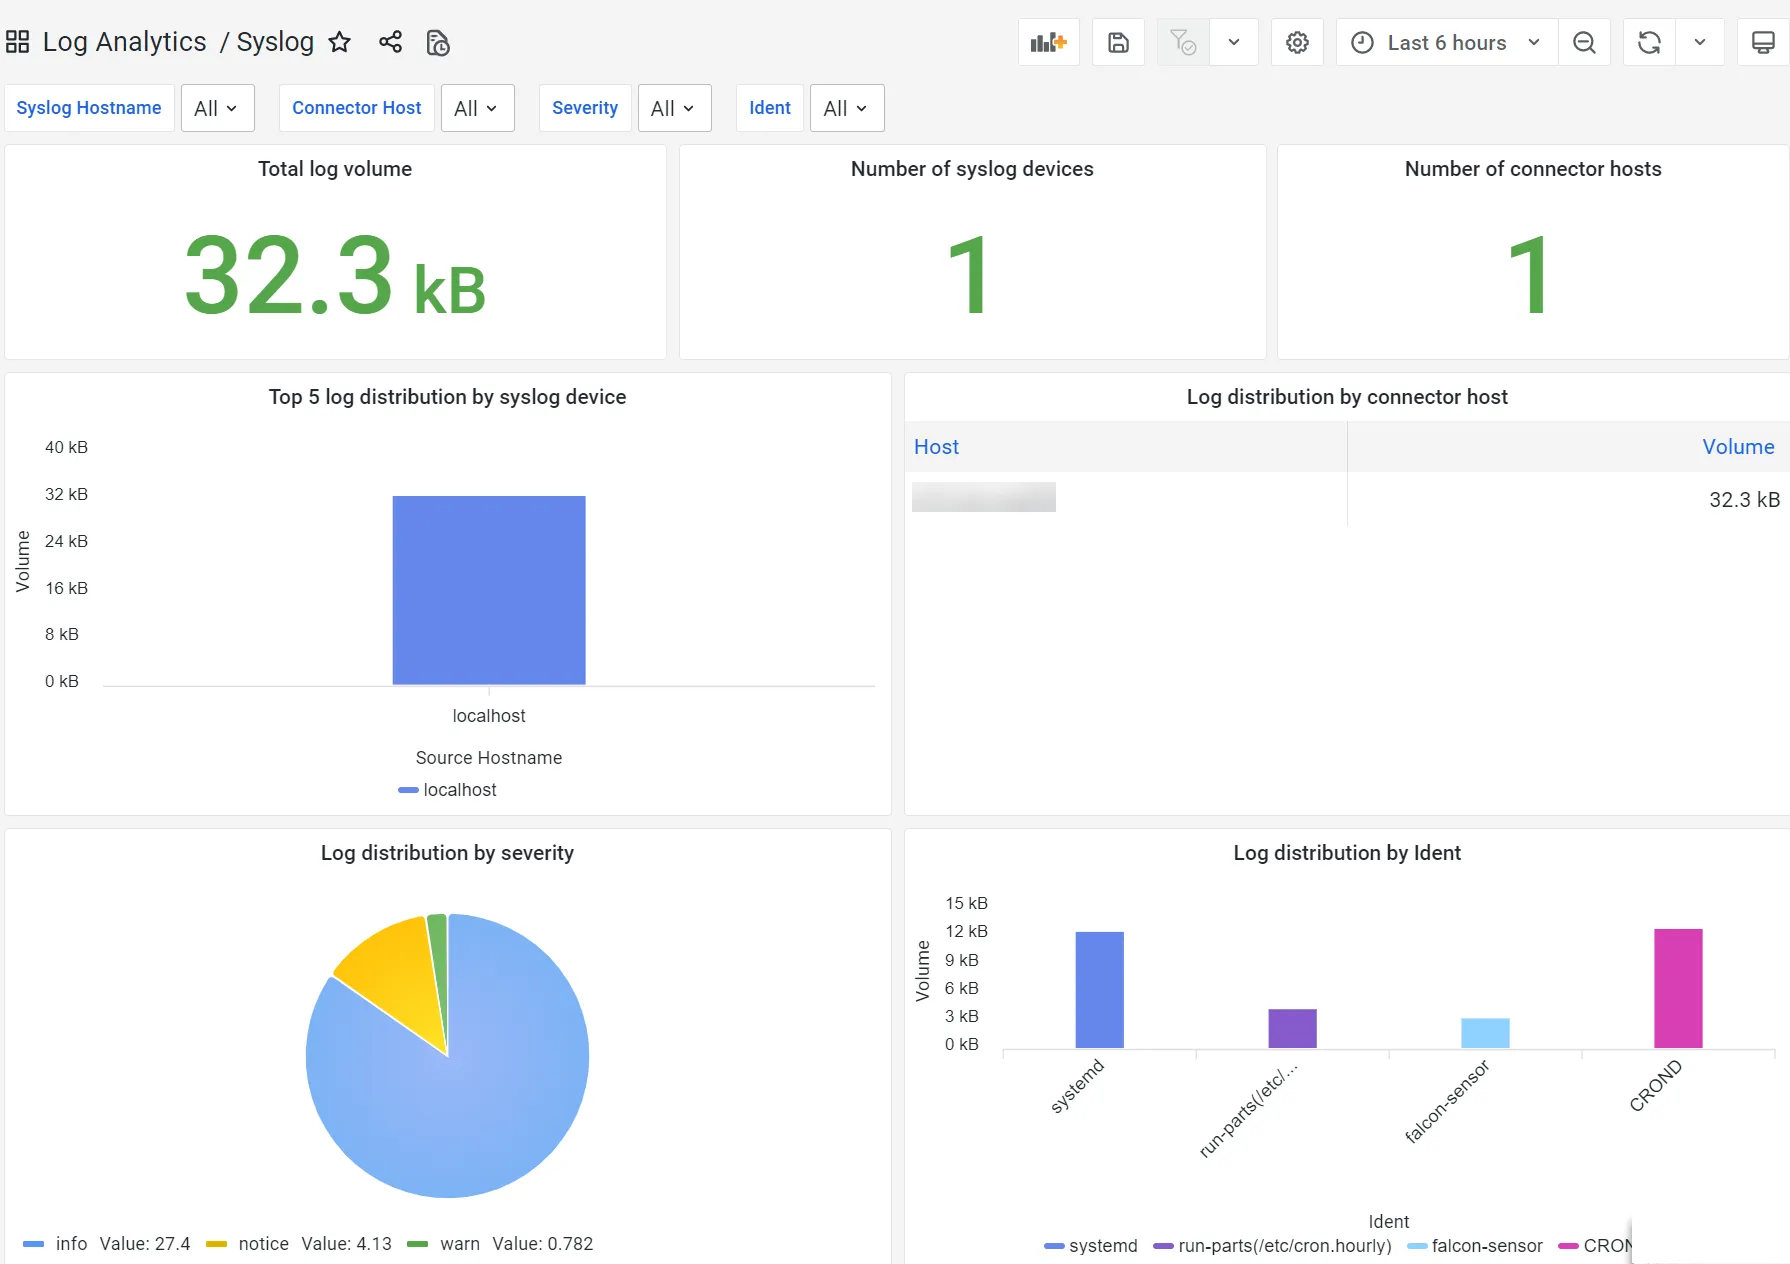Viewport: 1790px width, 1264px height.
Task: Toggle localhost series in syslog device chart
Action: tap(460, 789)
